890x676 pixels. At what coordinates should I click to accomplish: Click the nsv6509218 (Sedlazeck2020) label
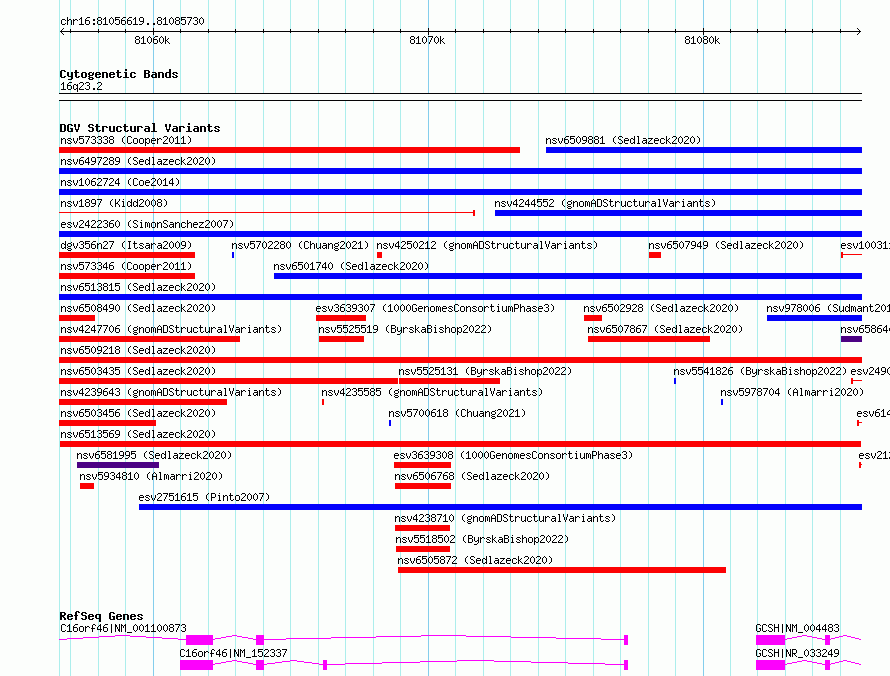point(138,350)
